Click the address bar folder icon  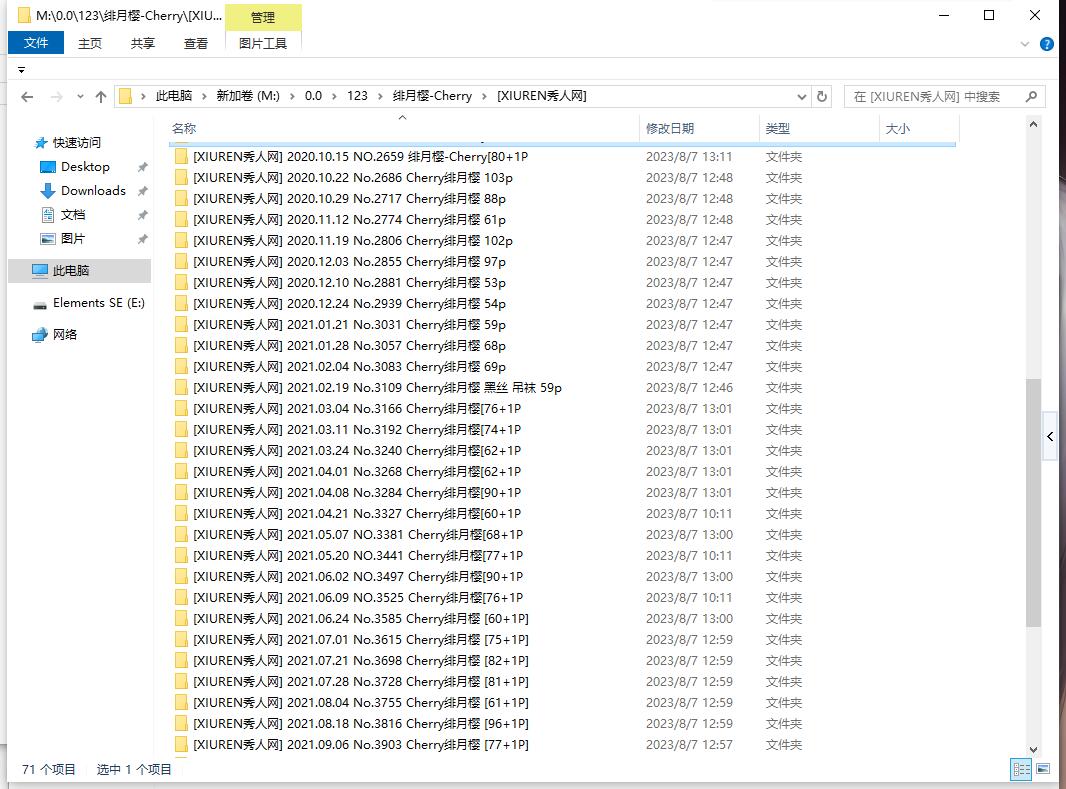click(125, 97)
